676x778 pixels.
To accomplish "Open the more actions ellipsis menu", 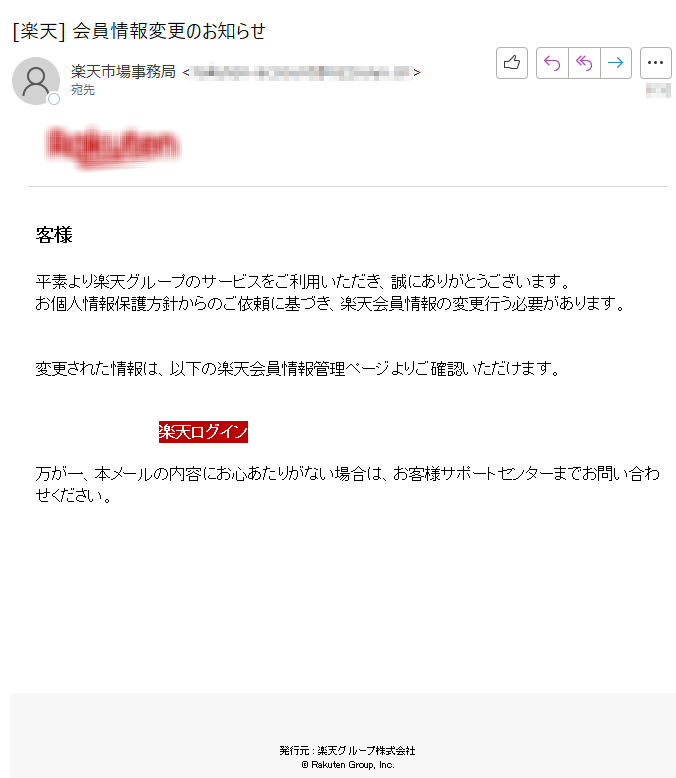I will click(x=656, y=63).
